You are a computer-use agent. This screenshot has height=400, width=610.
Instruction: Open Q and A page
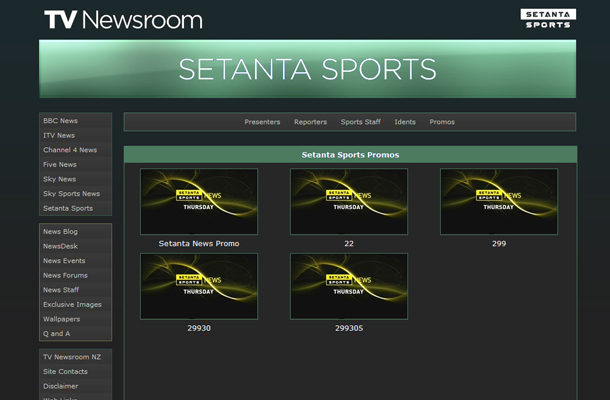pyautogui.click(x=56, y=333)
